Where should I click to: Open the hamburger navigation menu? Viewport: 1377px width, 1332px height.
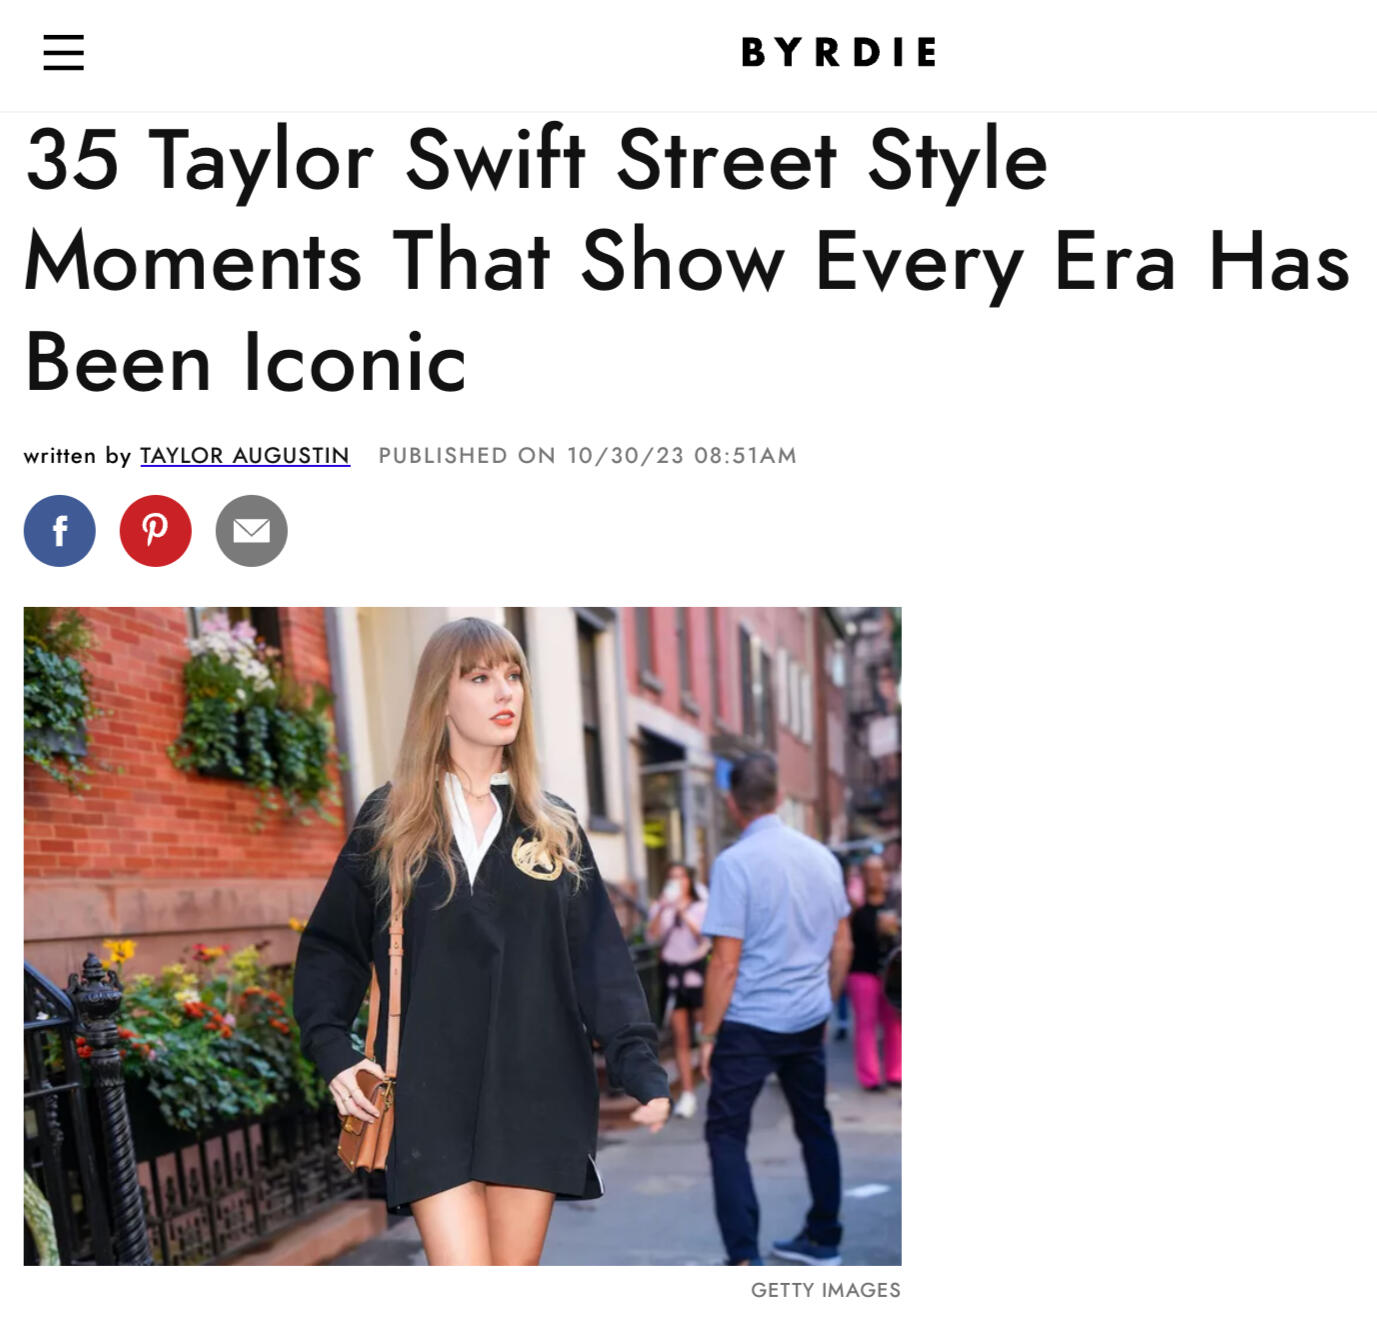pos(63,52)
